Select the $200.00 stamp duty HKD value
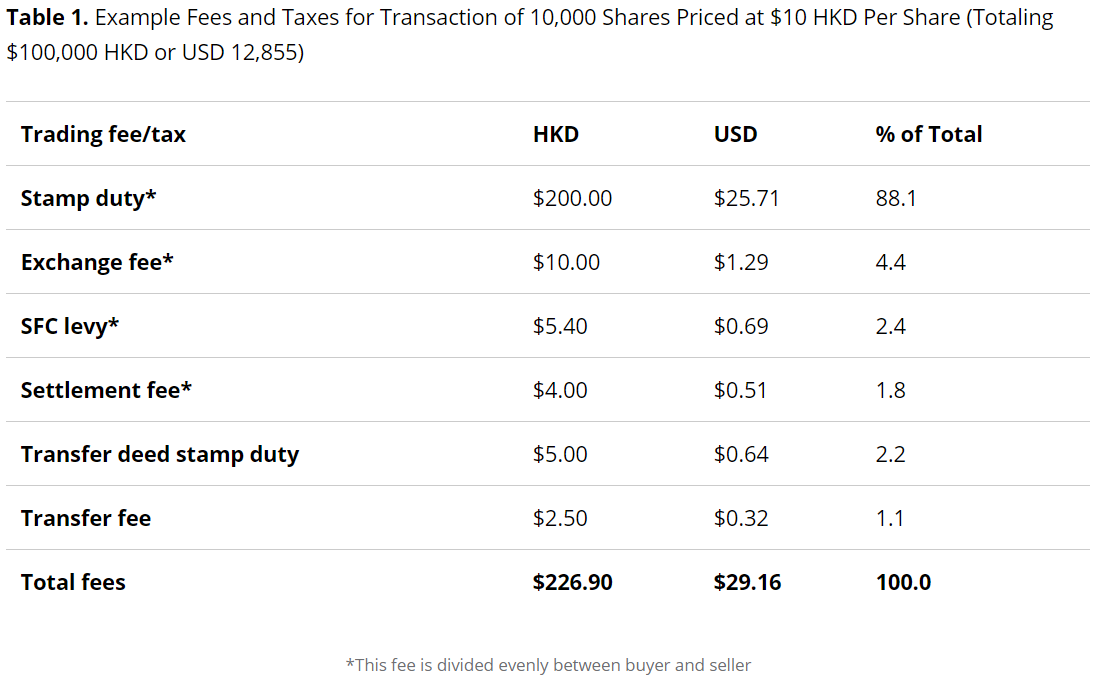 point(572,198)
